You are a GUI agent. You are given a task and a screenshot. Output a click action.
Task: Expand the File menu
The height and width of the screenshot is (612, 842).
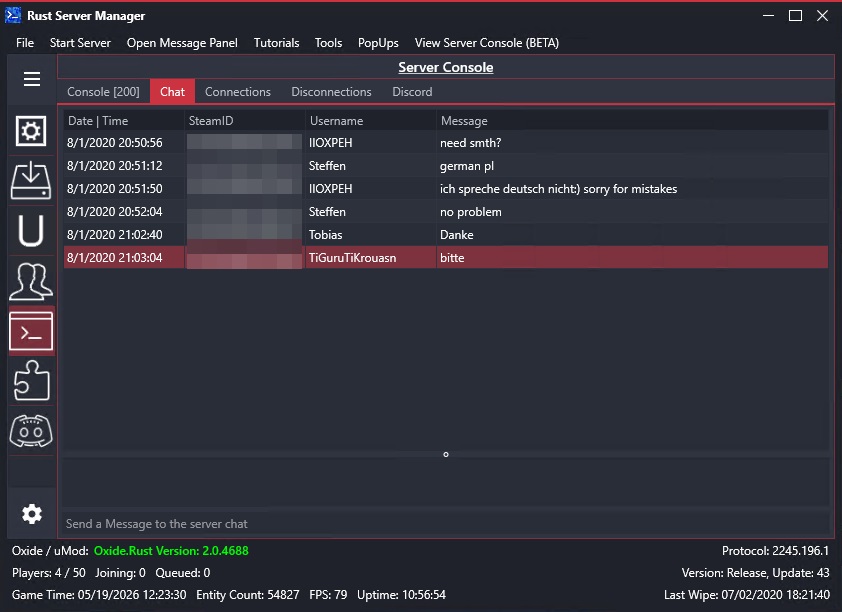click(x=24, y=43)
